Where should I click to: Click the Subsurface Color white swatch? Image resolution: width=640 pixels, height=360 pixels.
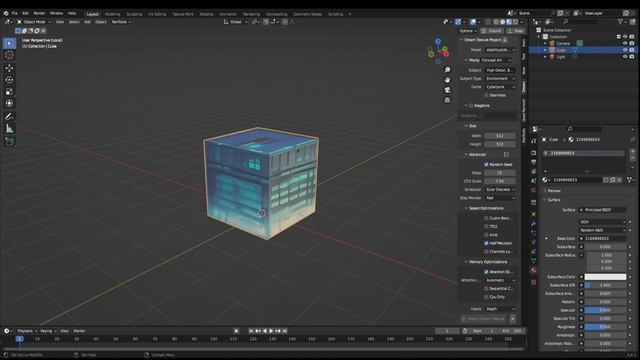605,277
